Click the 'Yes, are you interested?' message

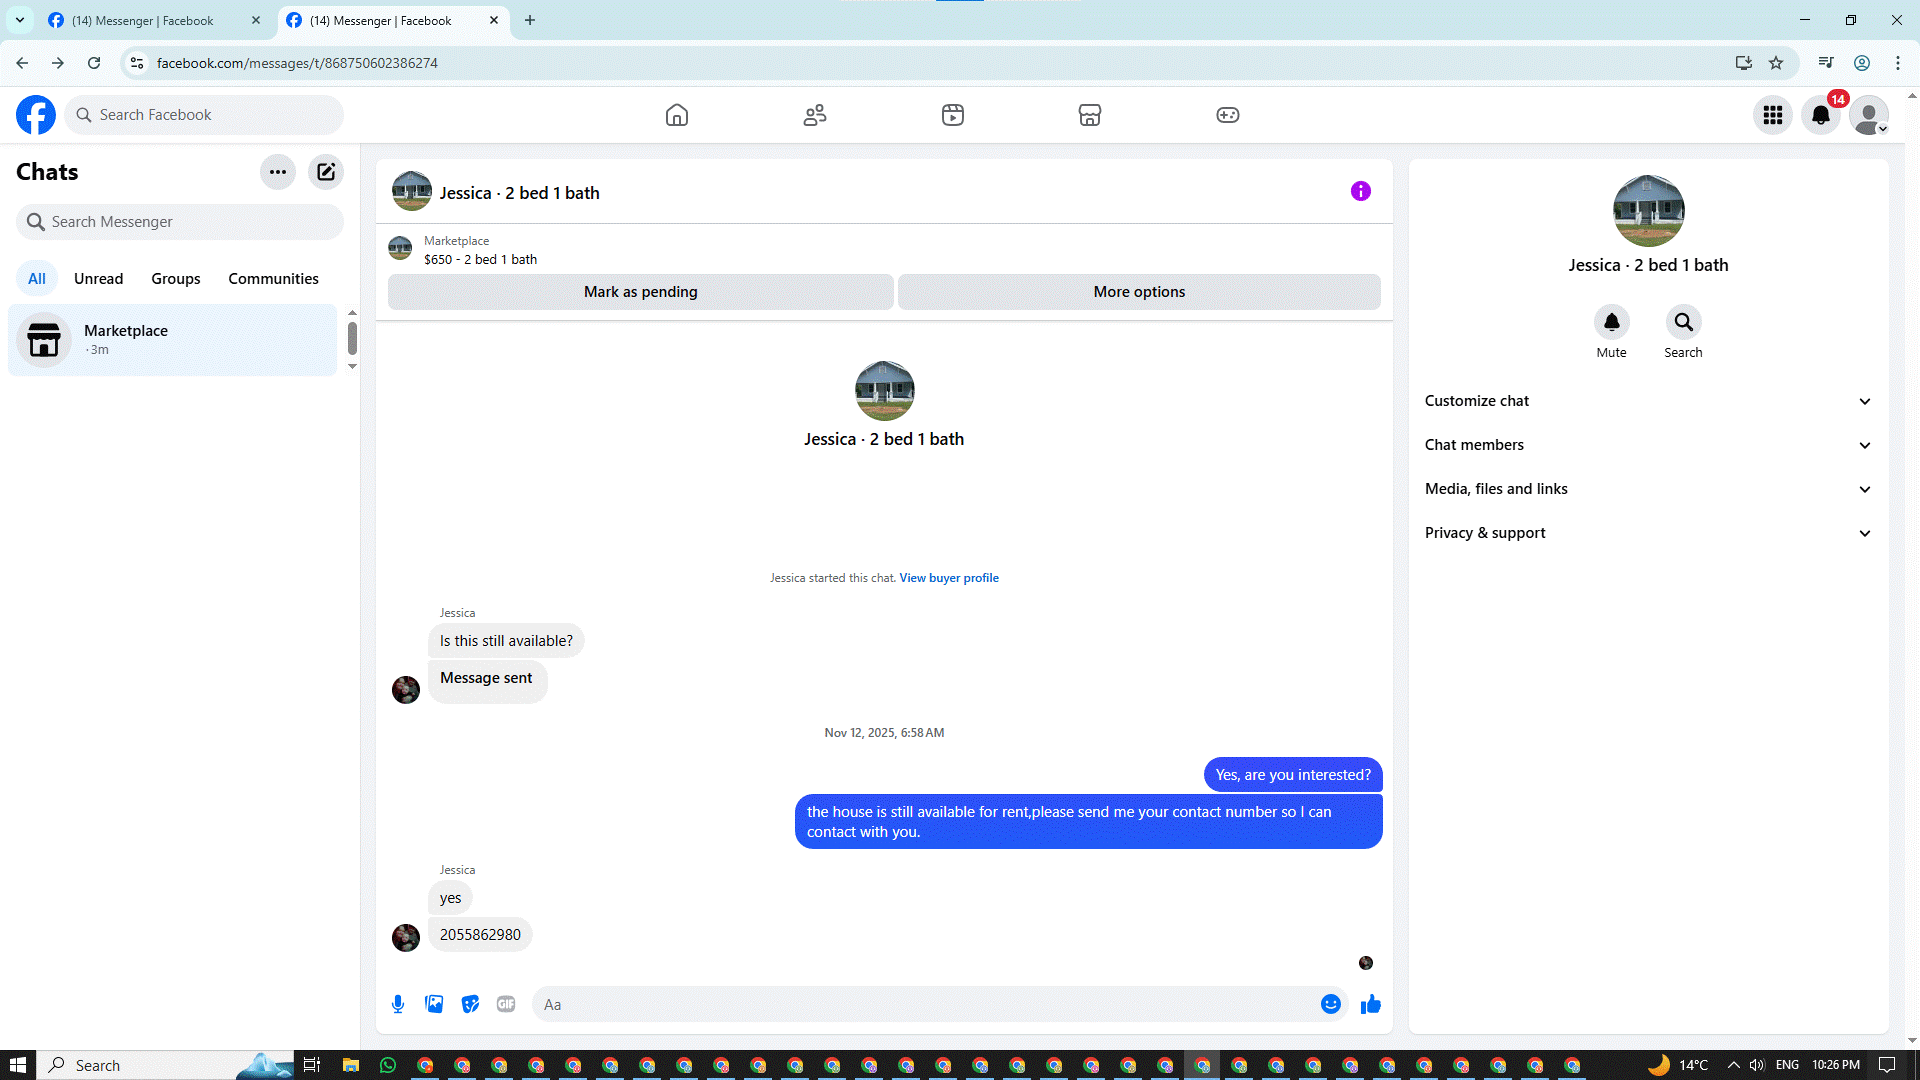1293,775
